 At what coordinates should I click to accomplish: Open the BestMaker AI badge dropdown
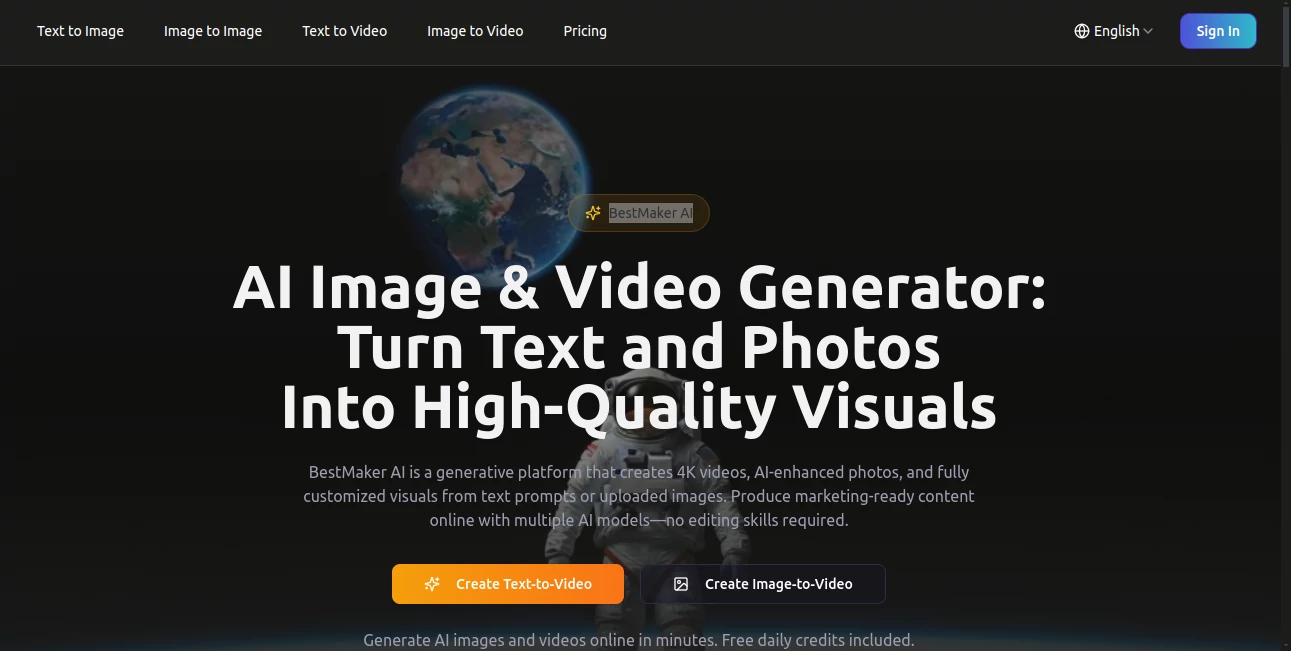click(638, 212)
